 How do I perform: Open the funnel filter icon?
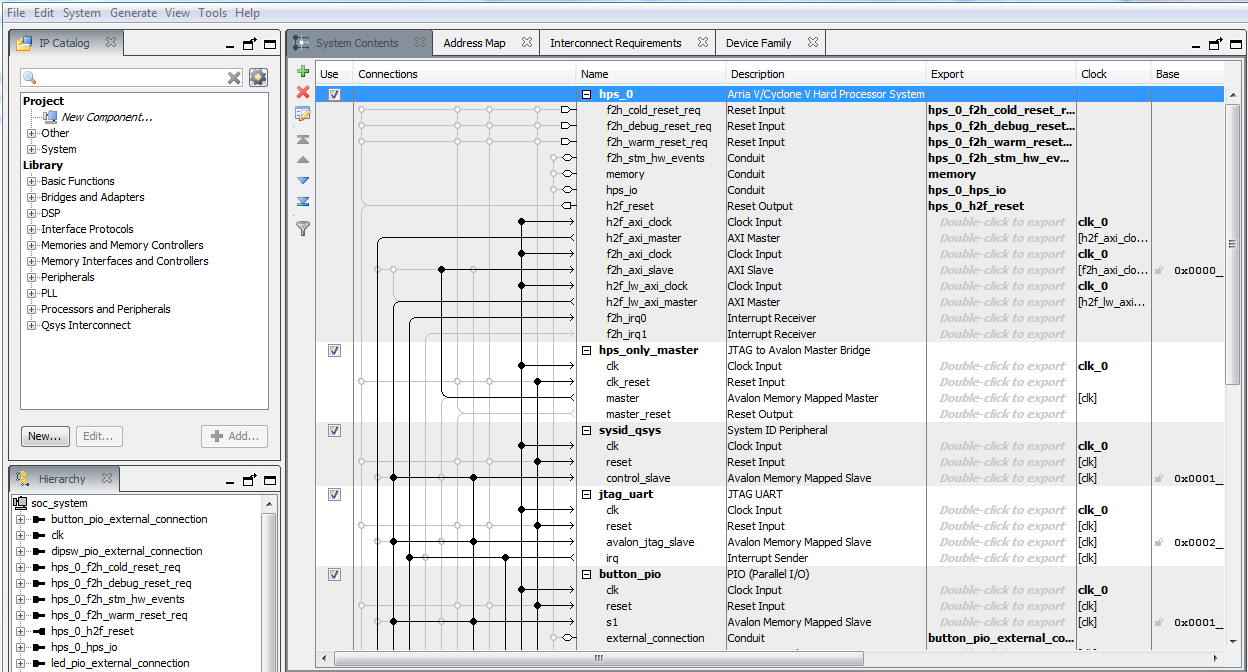pyautogui.click(x=303, y=229)
